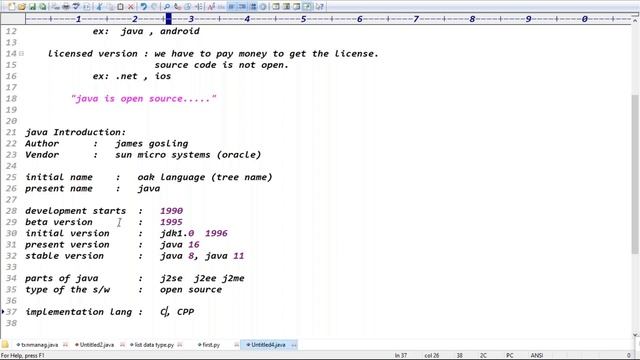The image size is (640, 360).
Task: Click the Open file folder icon
Action: 21,7
